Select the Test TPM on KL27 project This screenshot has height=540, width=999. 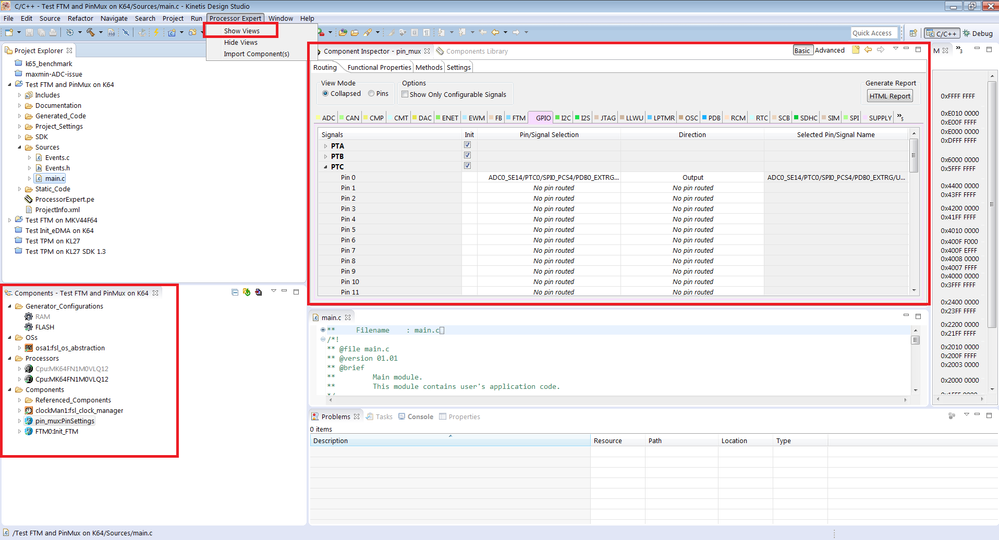click(52, 241)
